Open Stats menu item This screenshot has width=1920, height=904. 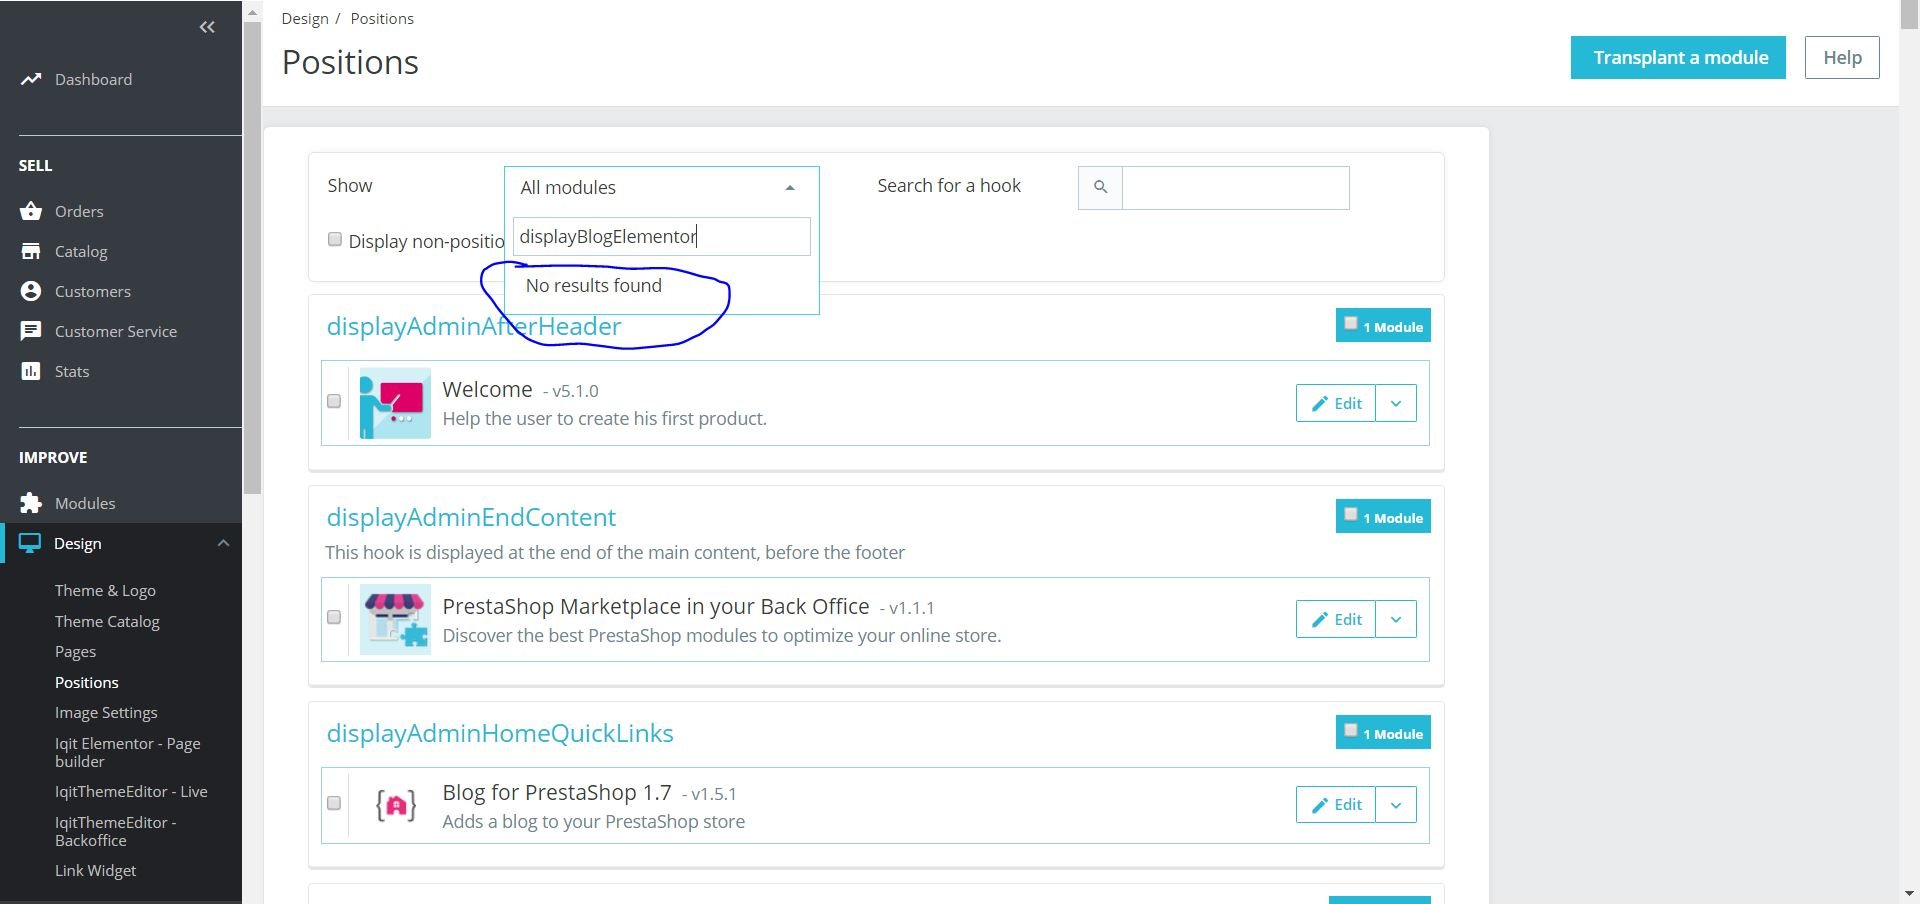72,371
